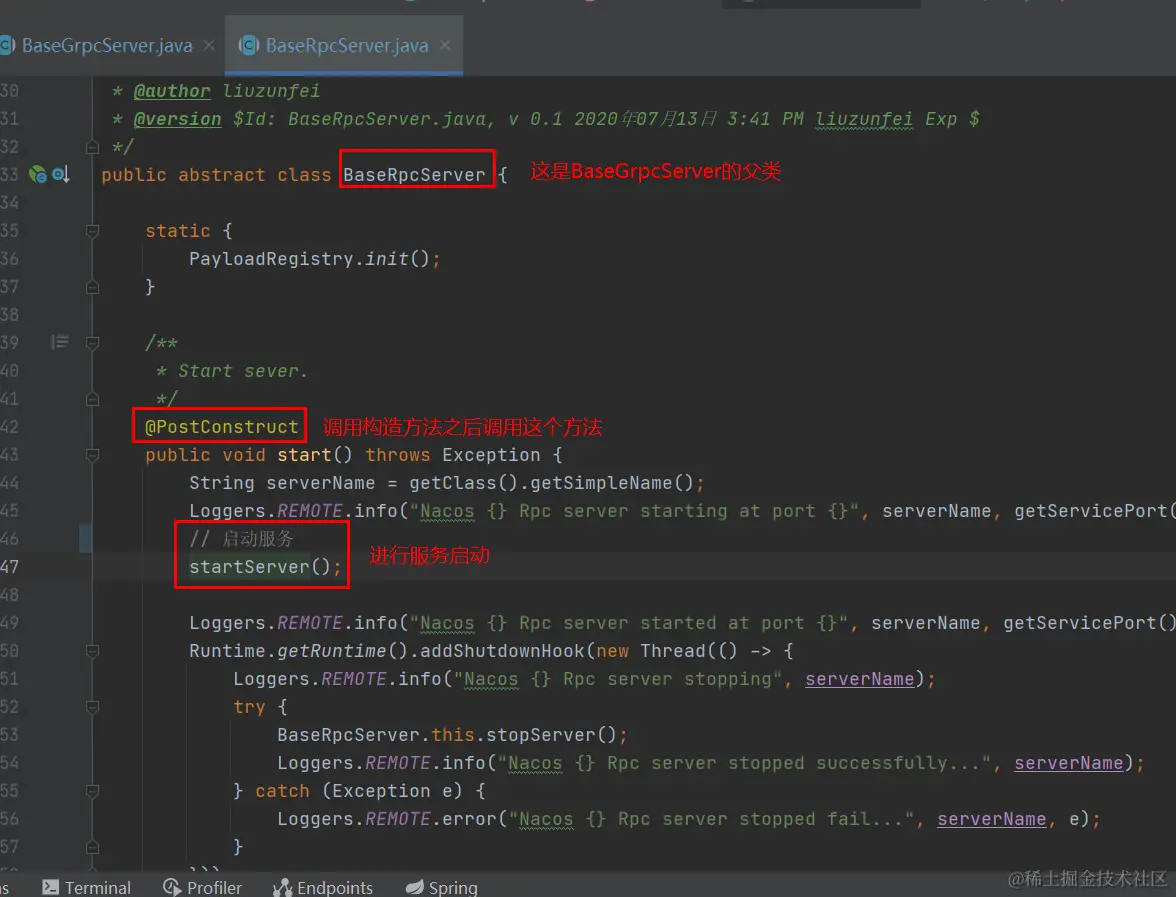1176x897 pixels.
Task: Click the @author Javadoc tag
Action: click(172, 91)
